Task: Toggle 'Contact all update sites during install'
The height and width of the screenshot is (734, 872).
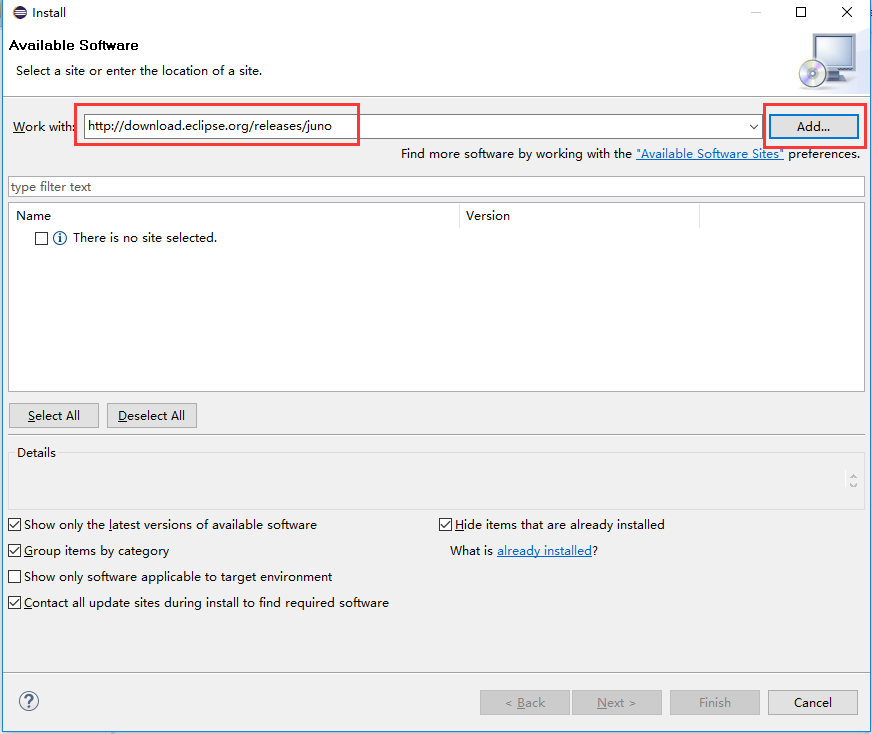Action: click(x=15, y=602)
